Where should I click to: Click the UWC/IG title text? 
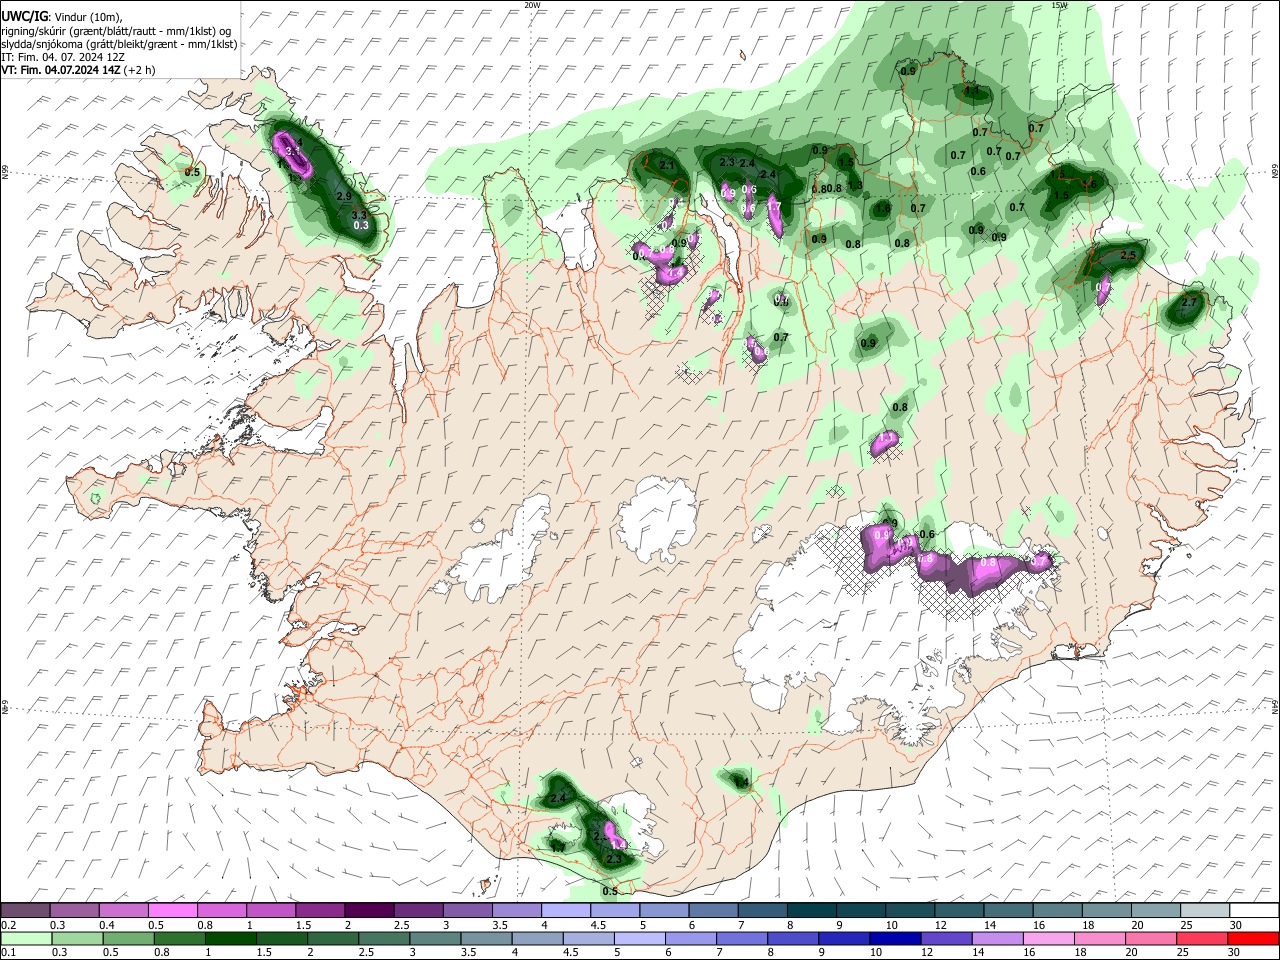click(24, 16)
